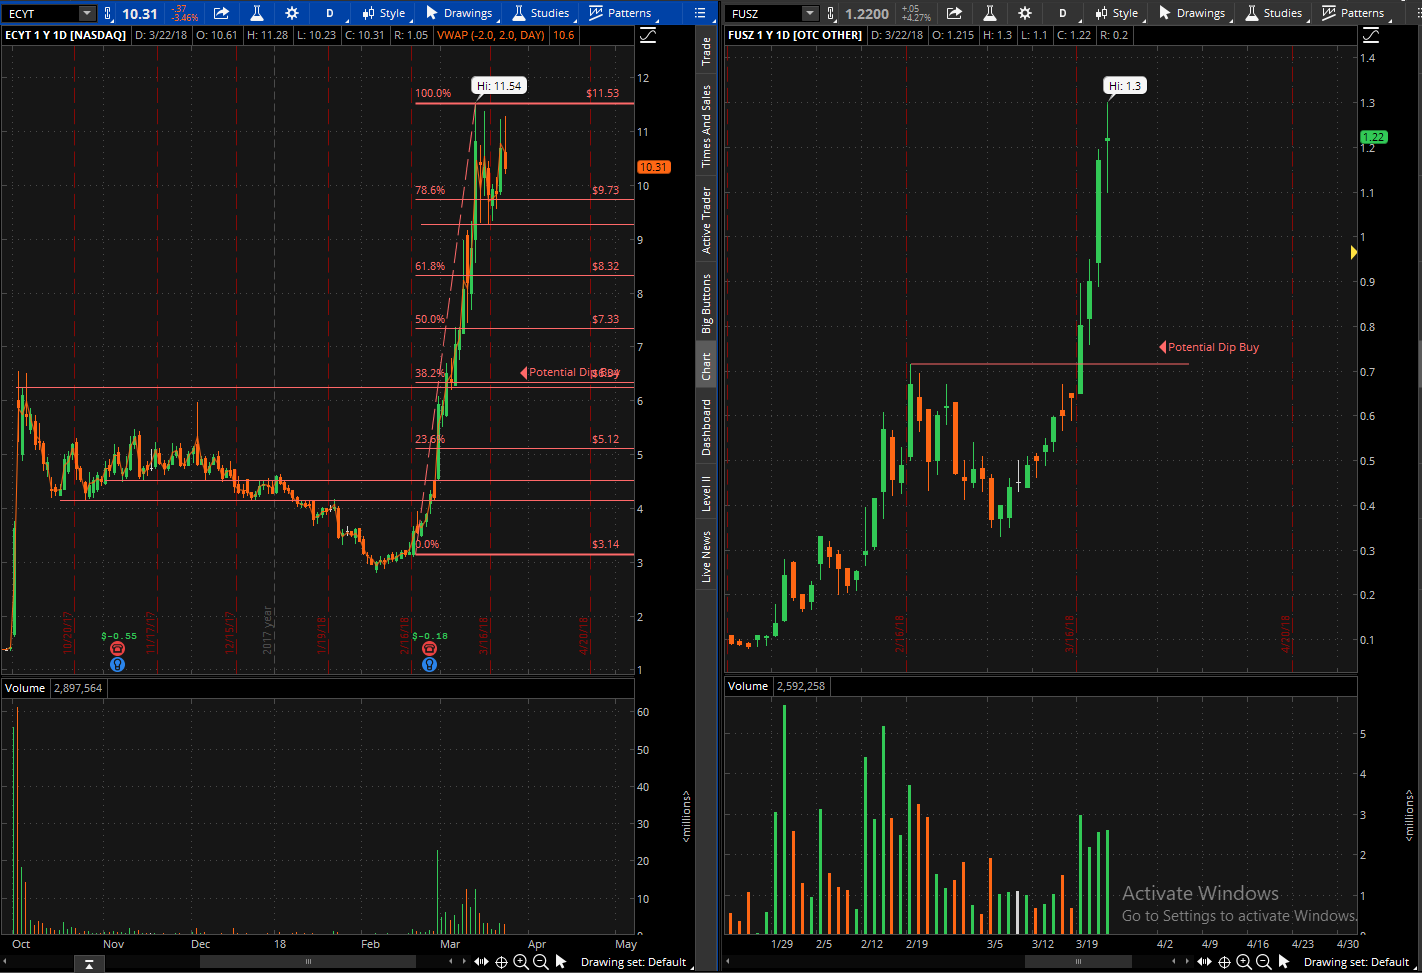
Task: Click the red earnings phone icon near February
Action: coord(429,649)
